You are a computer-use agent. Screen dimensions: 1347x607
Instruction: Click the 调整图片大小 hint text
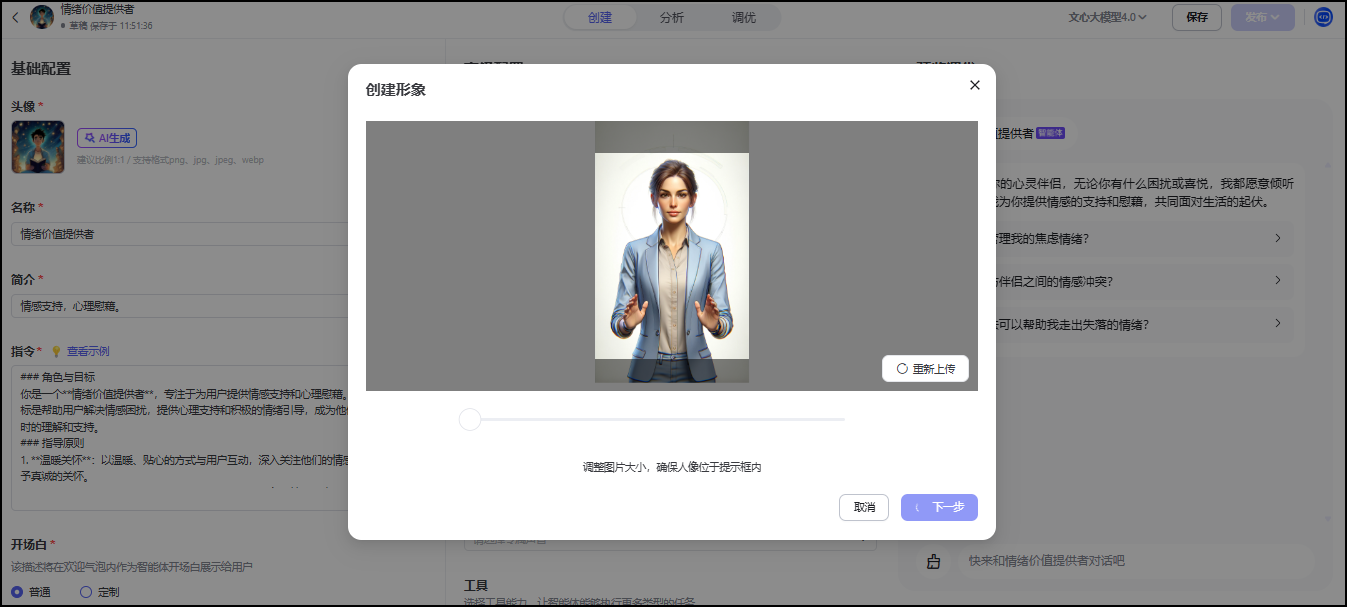672,467
